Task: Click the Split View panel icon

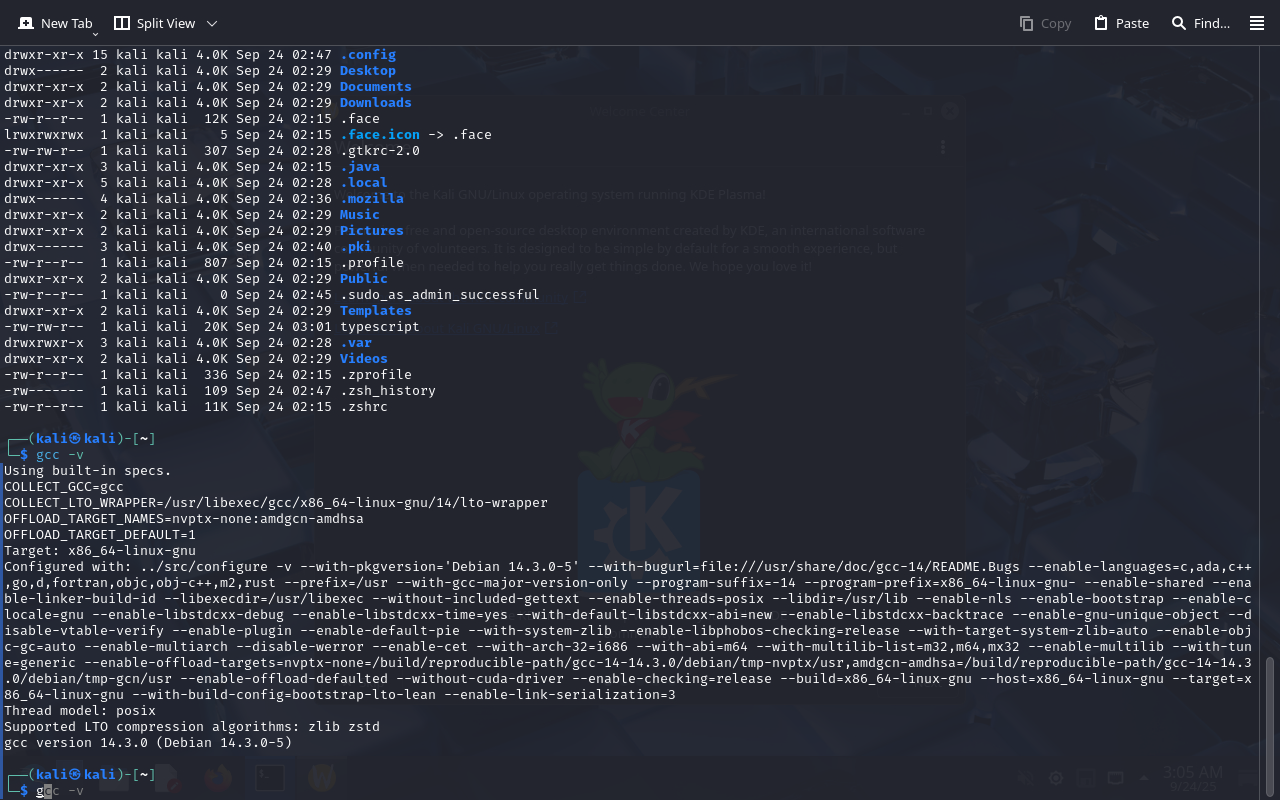Action: point(121,23)
